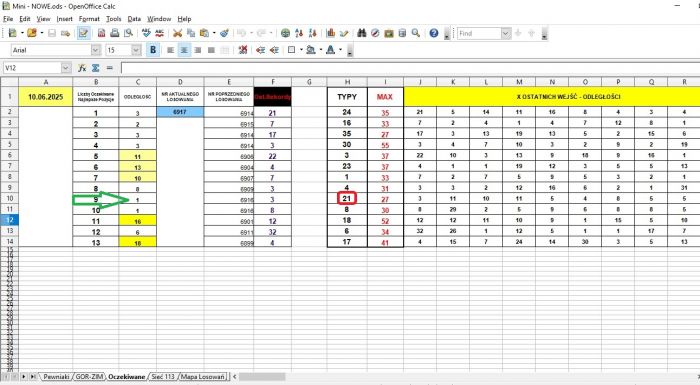The height and width of the screenshot is (385, 700).
Task: Click the next-sheet tab navigation button
Action: pos(24,377)
